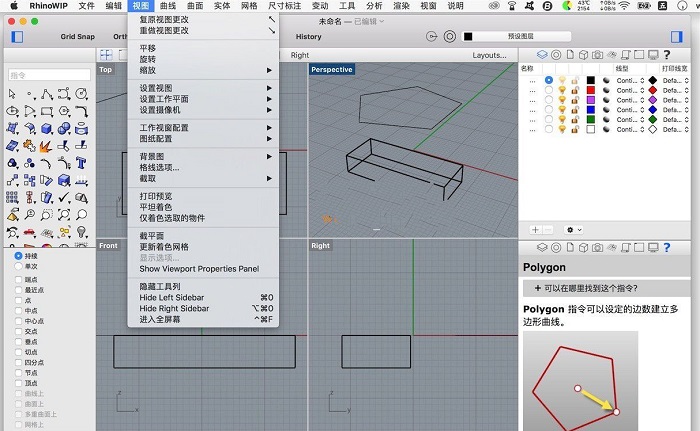700x431 pixels.
Task: Click the four-viewport layout icon
Action: point(106,55)
